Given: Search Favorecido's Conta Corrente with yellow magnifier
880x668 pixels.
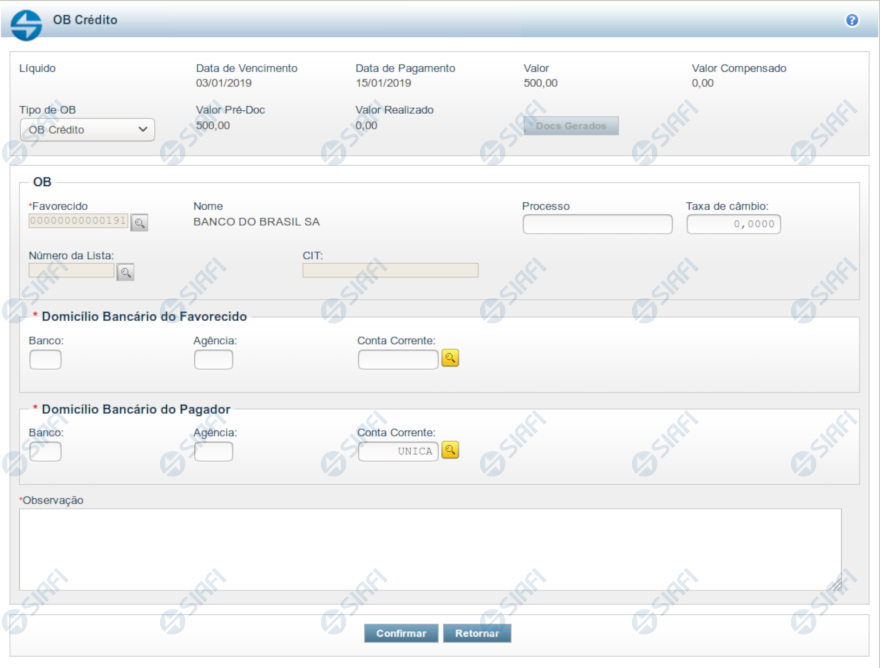Looking at the screenshot, I should [450, 359].
